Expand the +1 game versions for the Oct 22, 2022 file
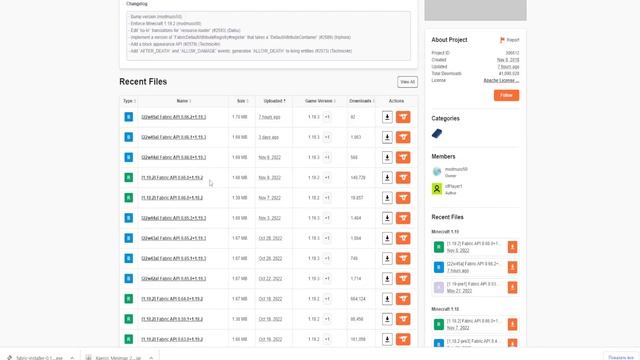The width and height of the screenshot is (640, 360). 327,279
